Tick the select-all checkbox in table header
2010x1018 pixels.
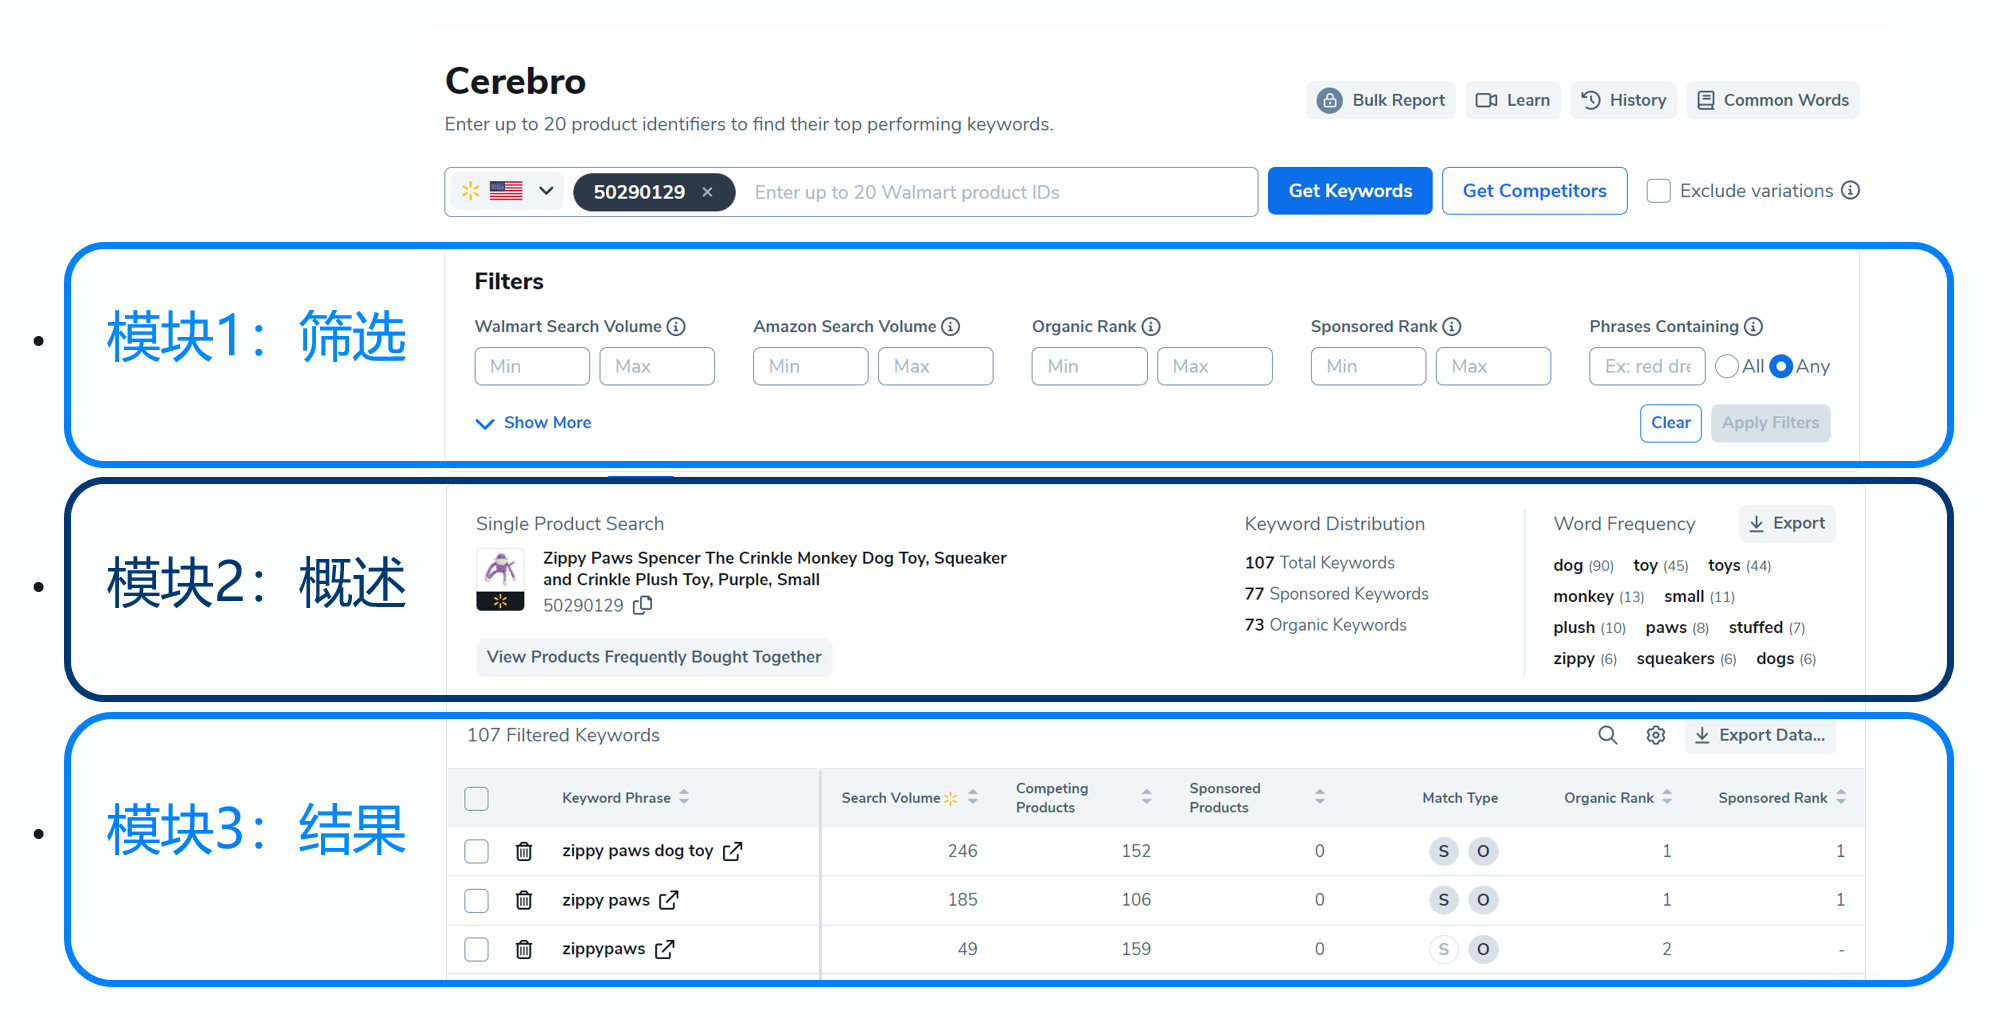tap(477, 798)
